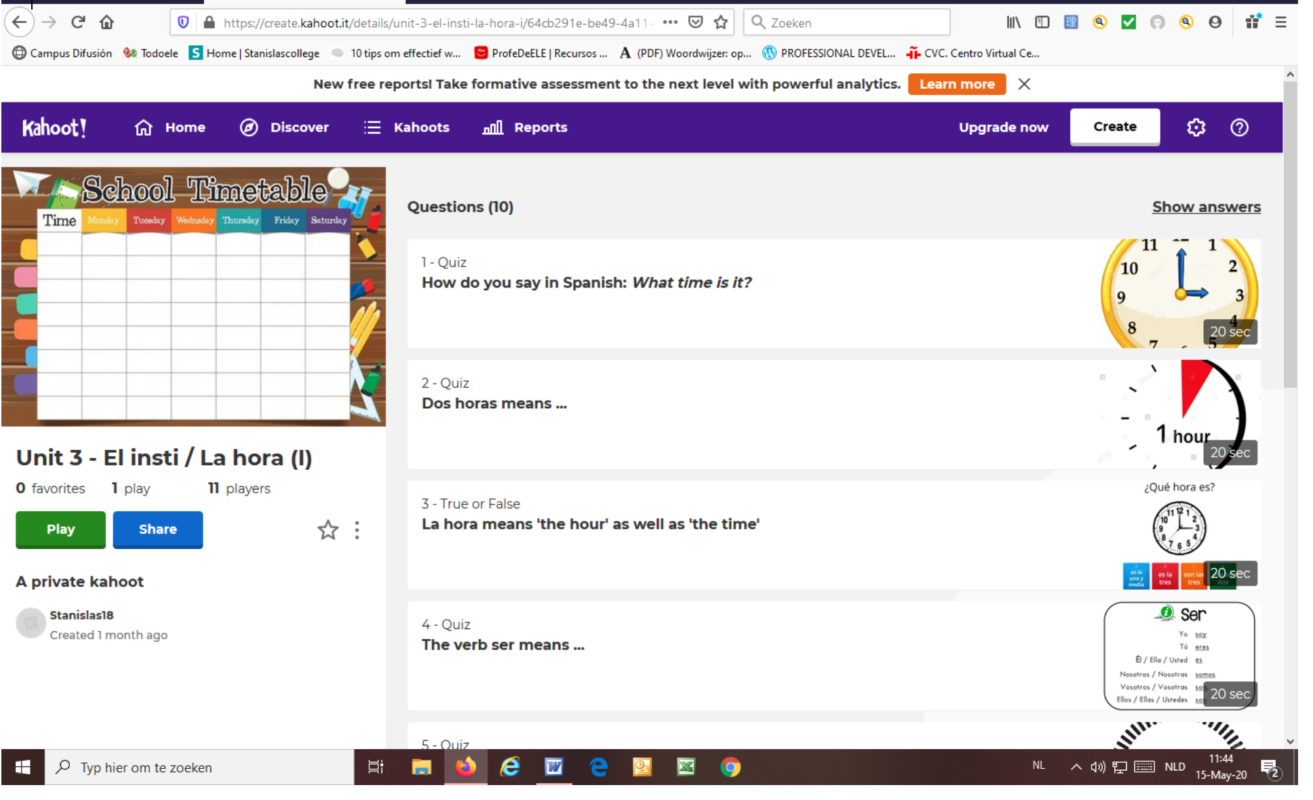Open the CVC. Centro Virtual bookmark
1313x800 pixels.
pos(973,53)
